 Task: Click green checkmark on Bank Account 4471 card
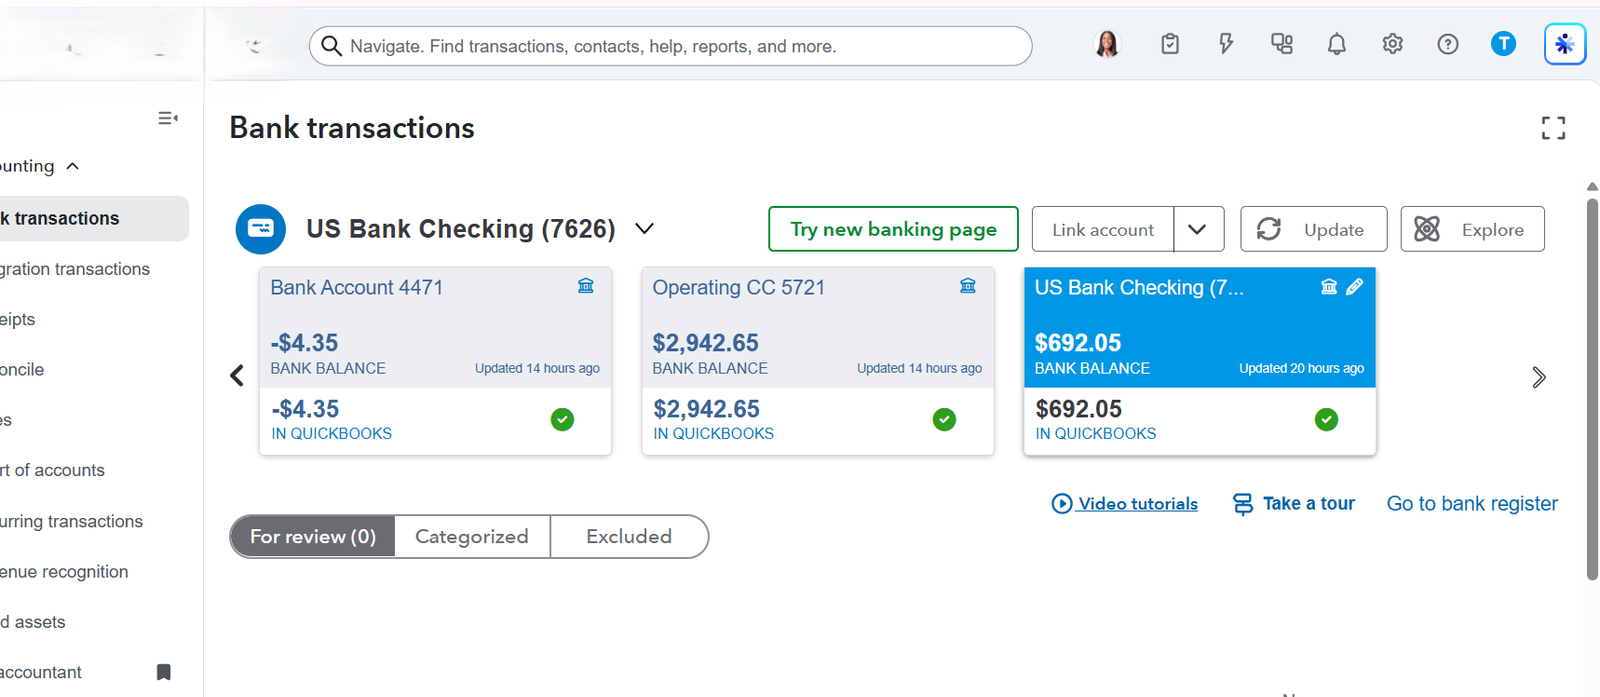pos(562,419)
